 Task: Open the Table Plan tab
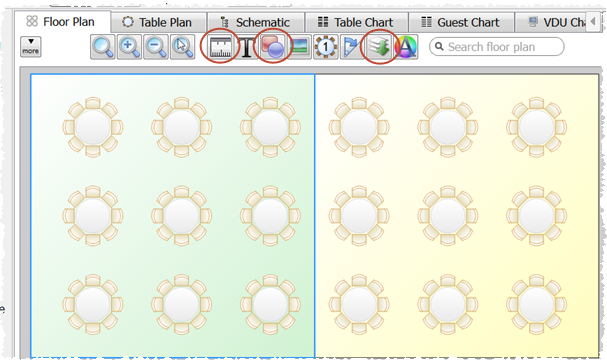point(158,22)
